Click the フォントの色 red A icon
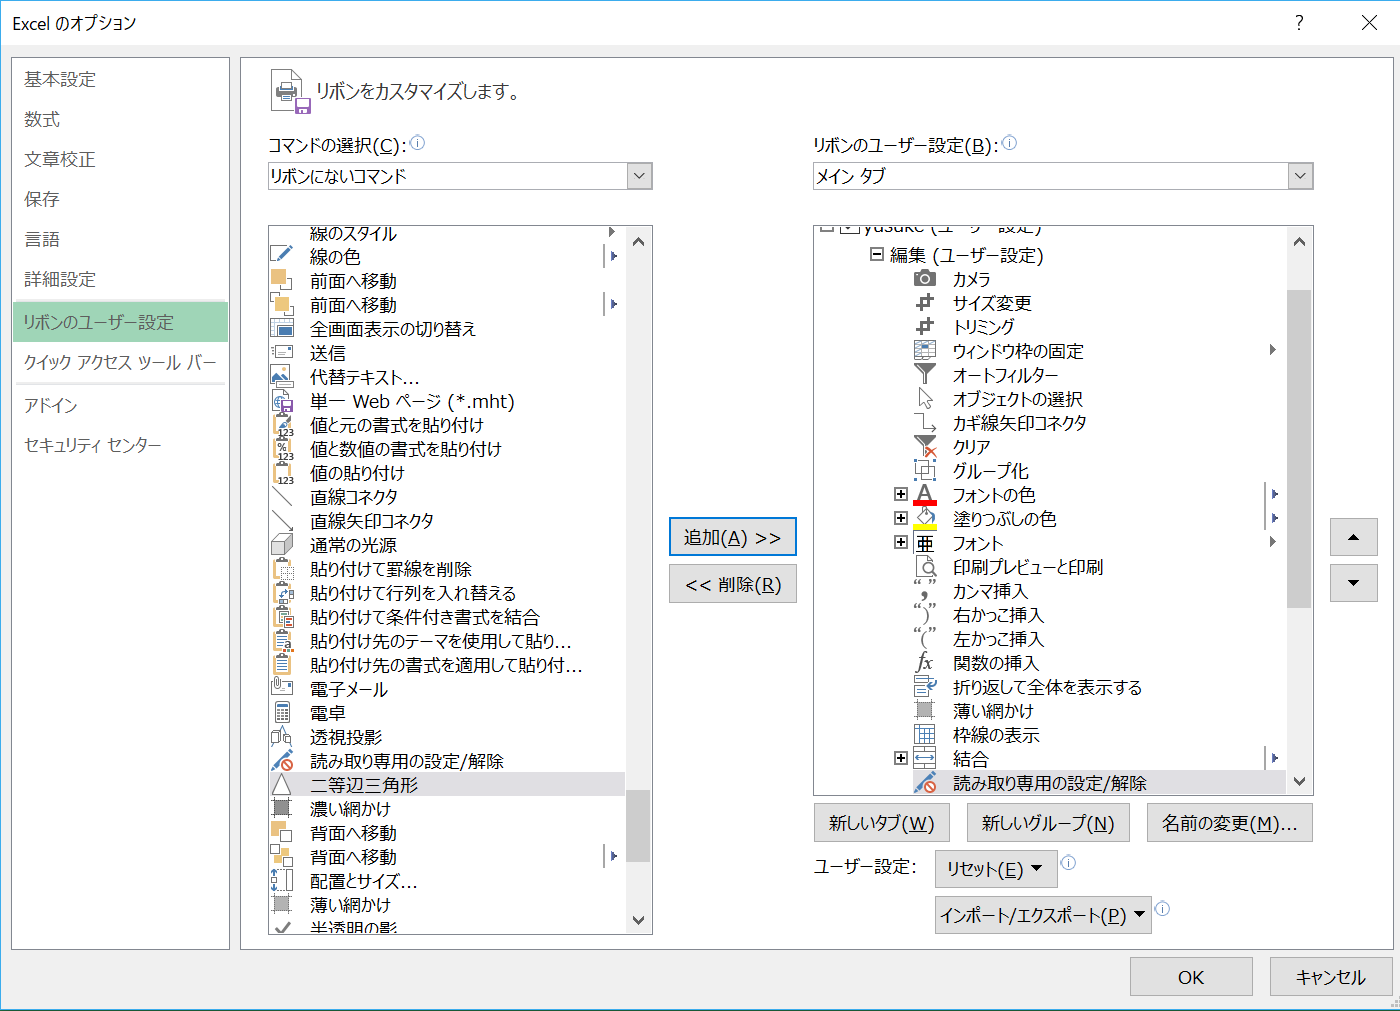Screen dimensions: 1400x1011 click(925, 495)
